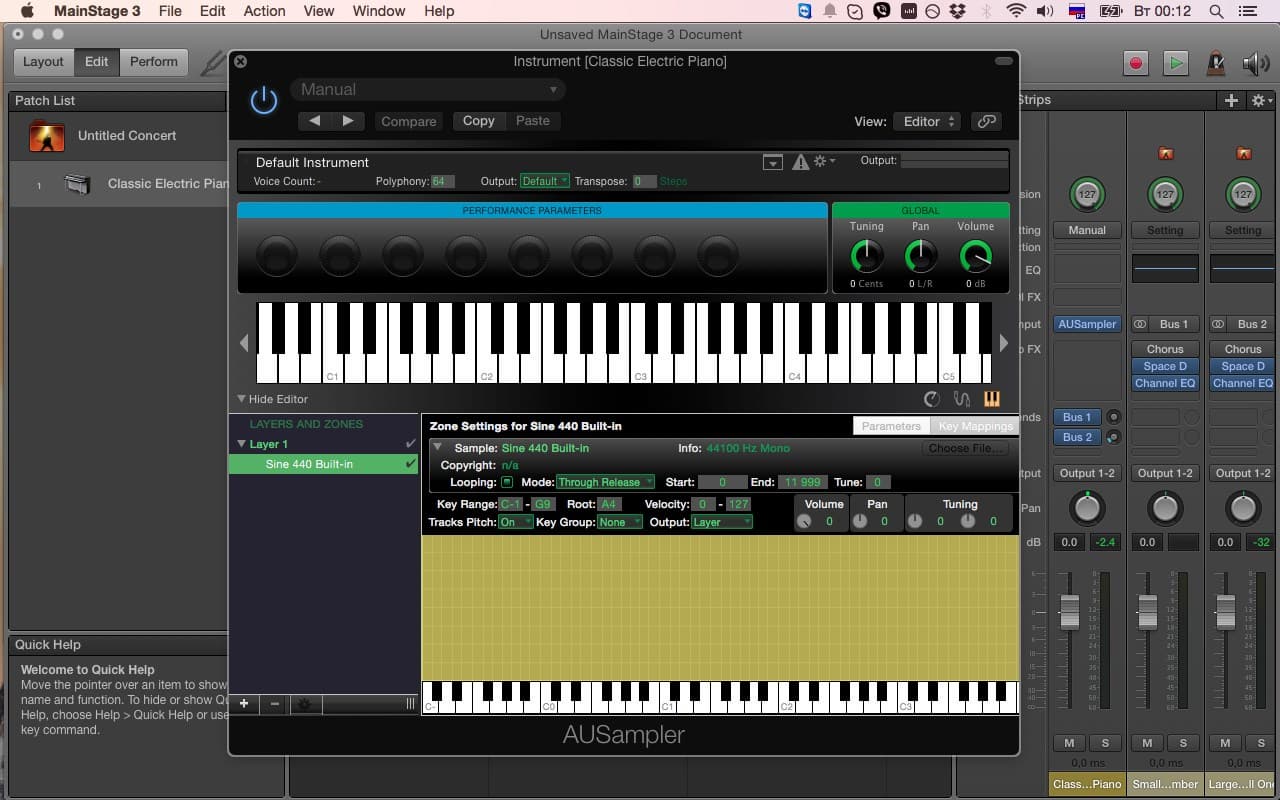The height and width of the screenshot is (800, 1280).
Task: Open the Mode Through Release dropdown
Action: pos(605,482)
